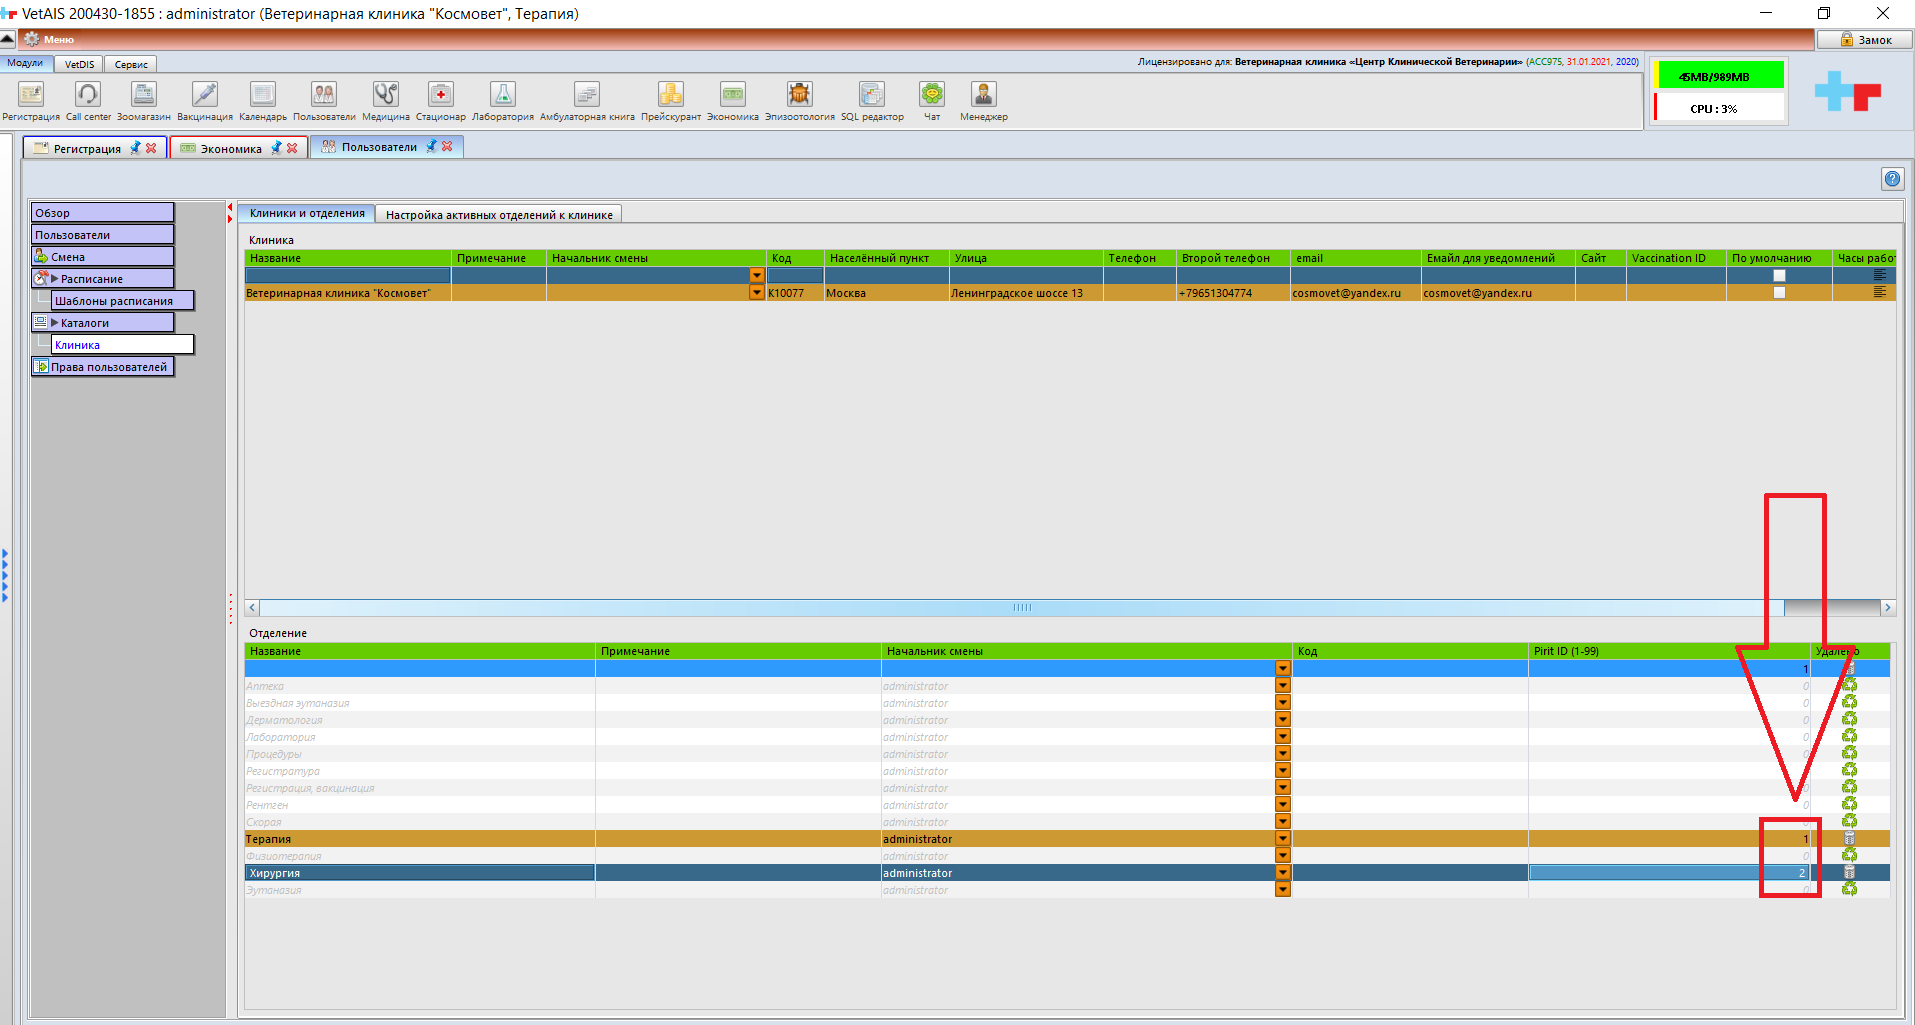Click the trash icon in Терапия row
The image size is (1915, 1025).
click(1849, 839)
